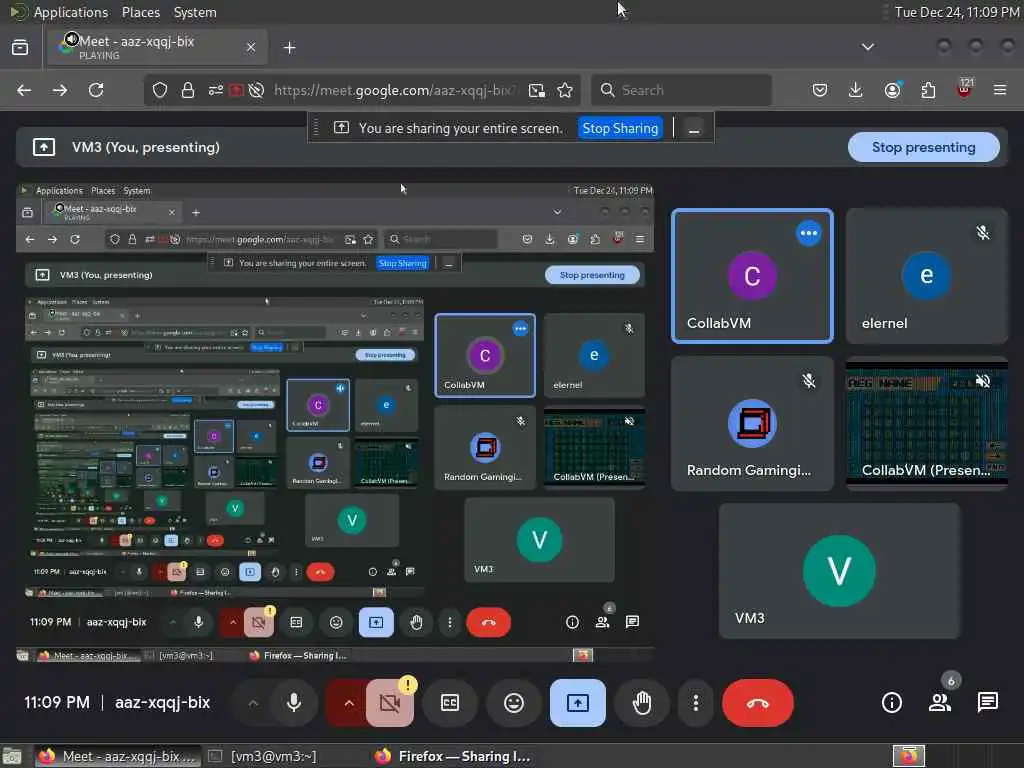The image size is (1024, 768).
Task: Go forward using the browser forward arrow
Action: [60, 90]
